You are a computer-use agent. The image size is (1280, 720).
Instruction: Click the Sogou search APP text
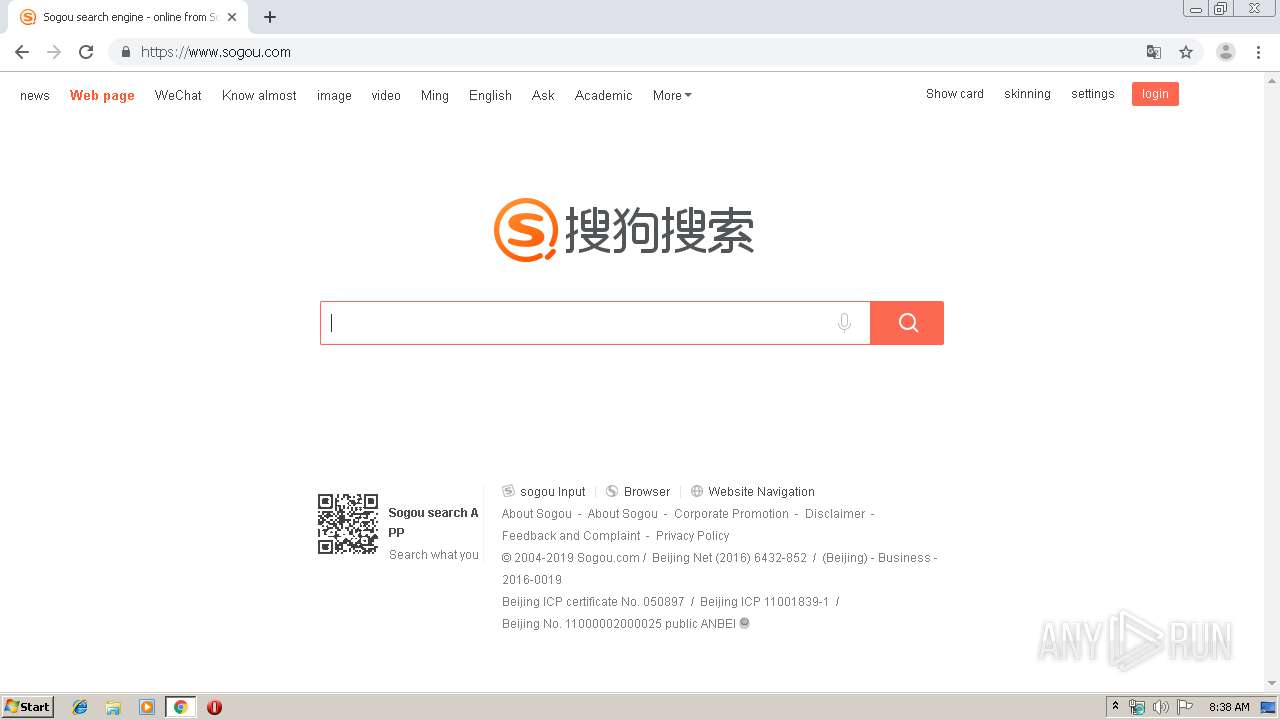click(x=433, y=522)
